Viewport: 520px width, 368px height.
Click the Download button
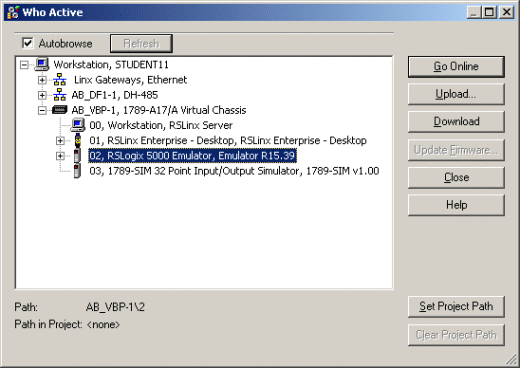pyautogui.click(x=456, y=122)
